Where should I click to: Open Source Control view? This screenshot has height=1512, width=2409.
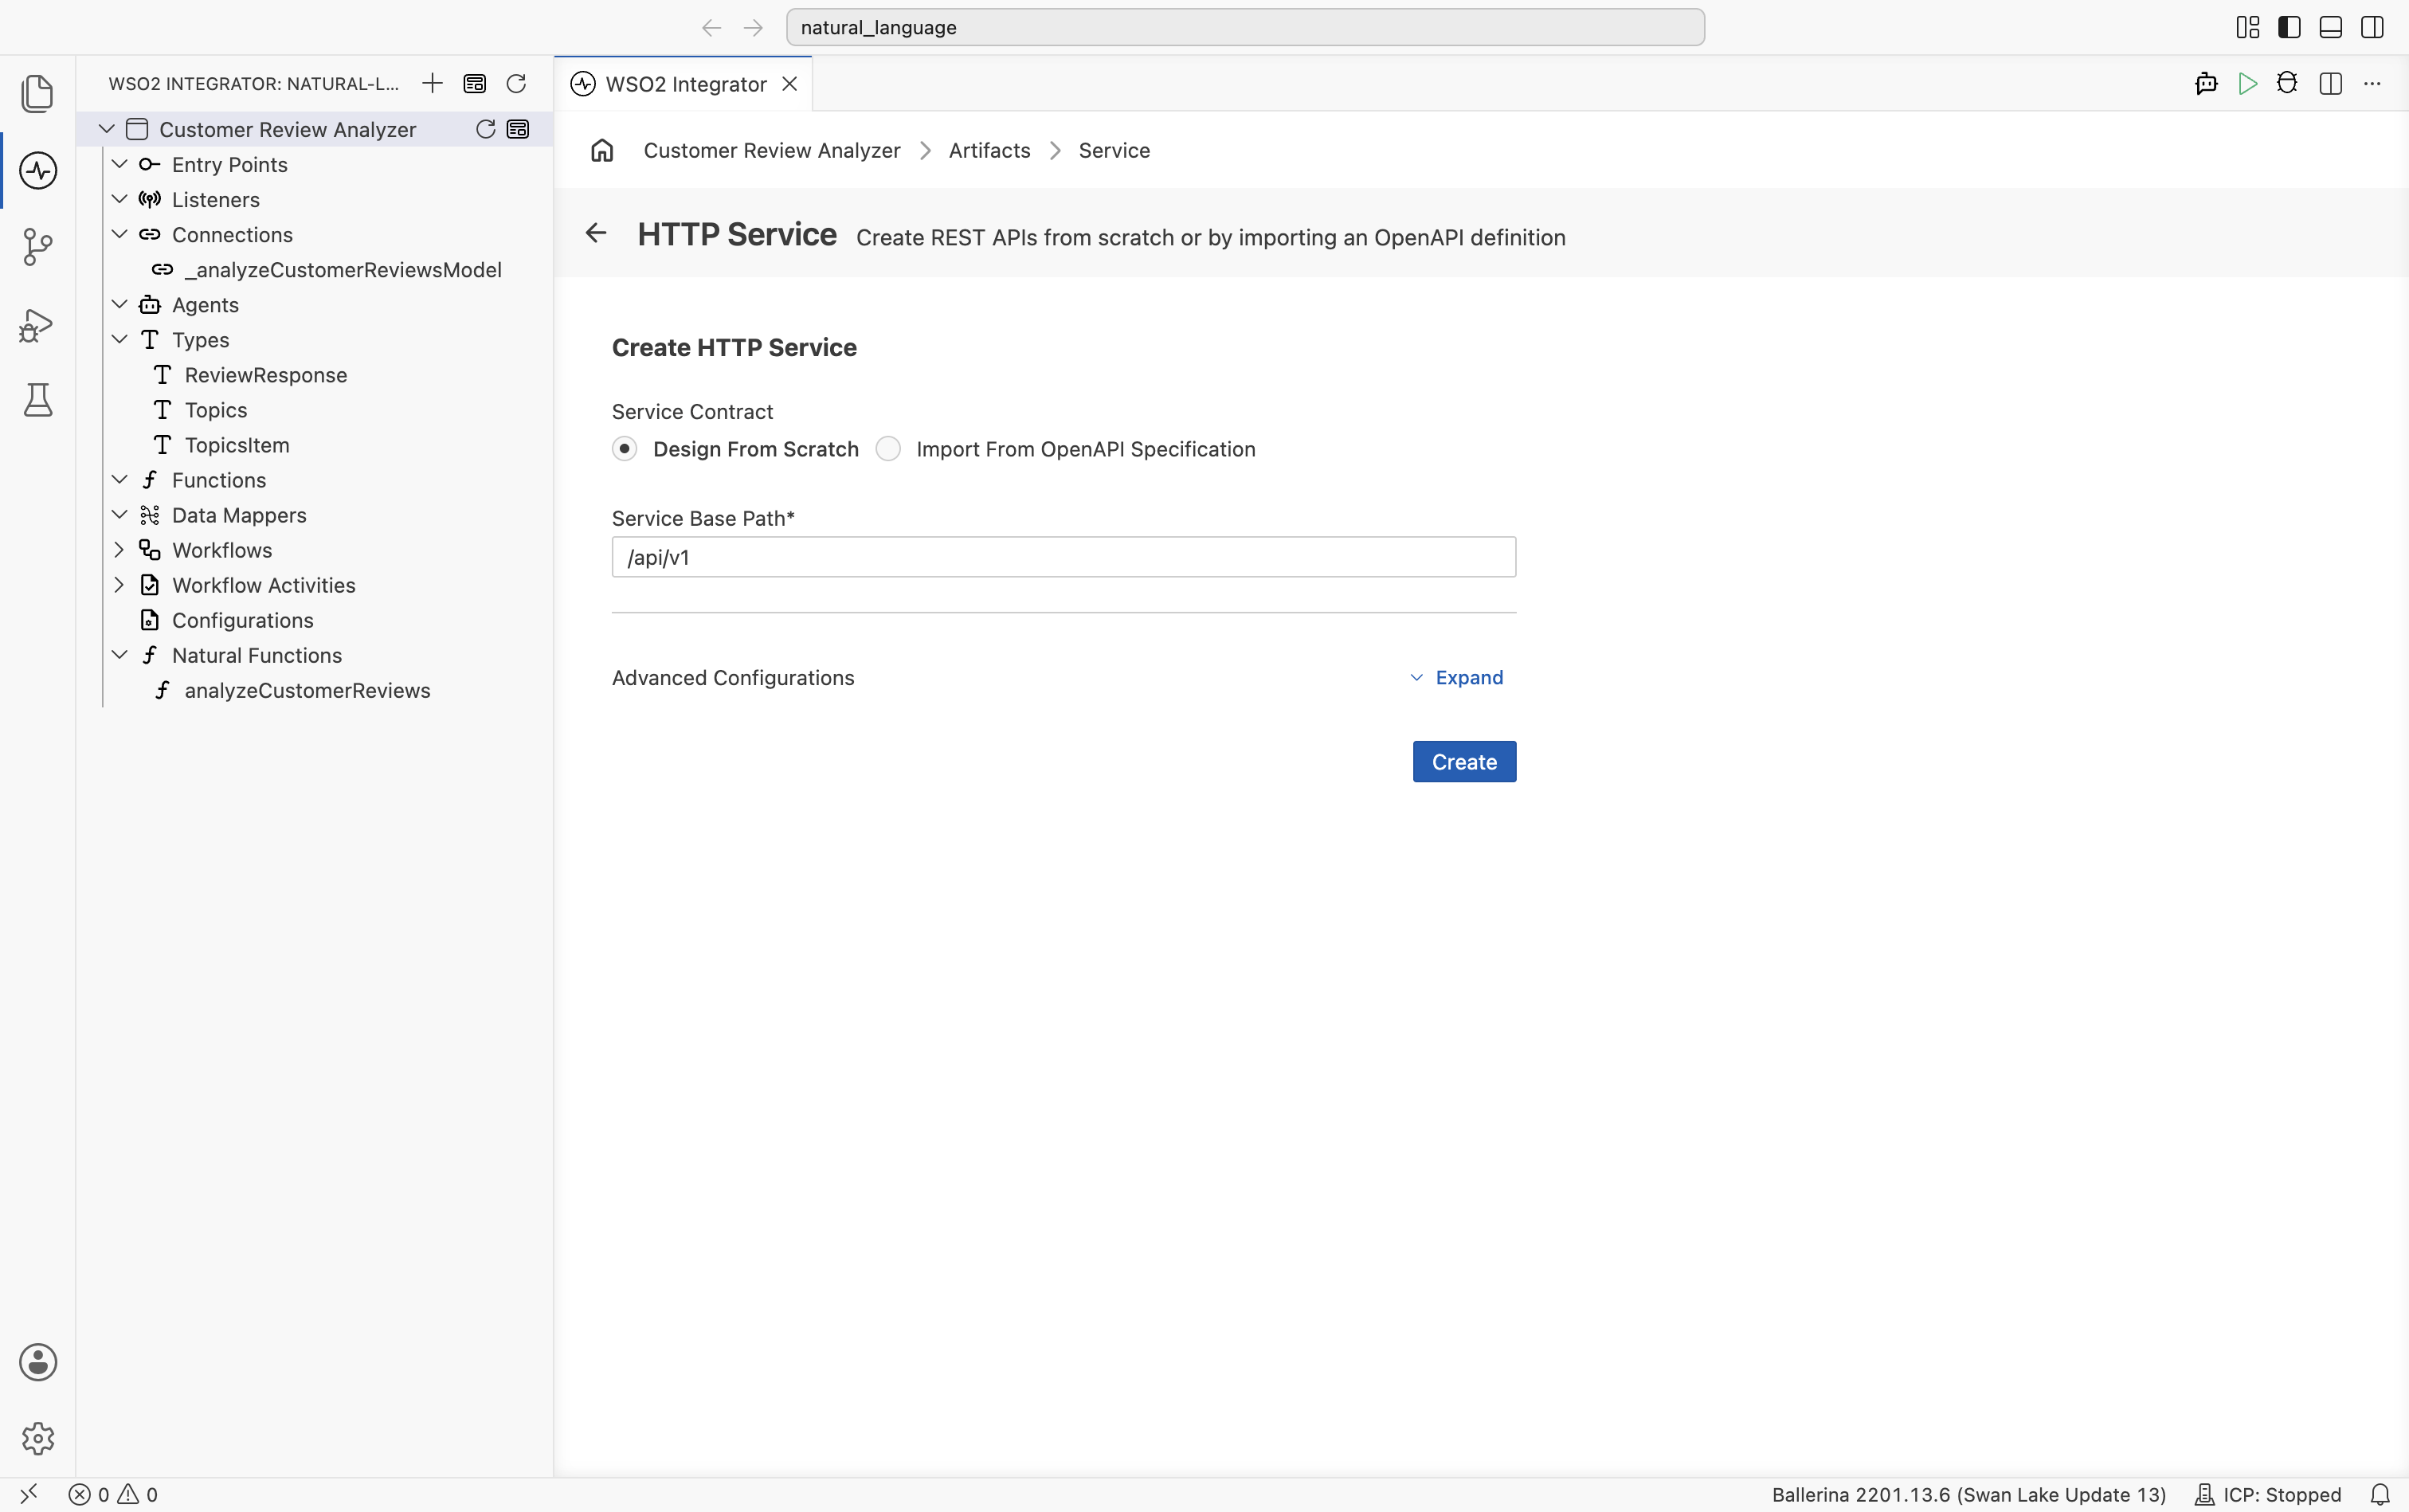pyautogui.click(x=37, y=247)
